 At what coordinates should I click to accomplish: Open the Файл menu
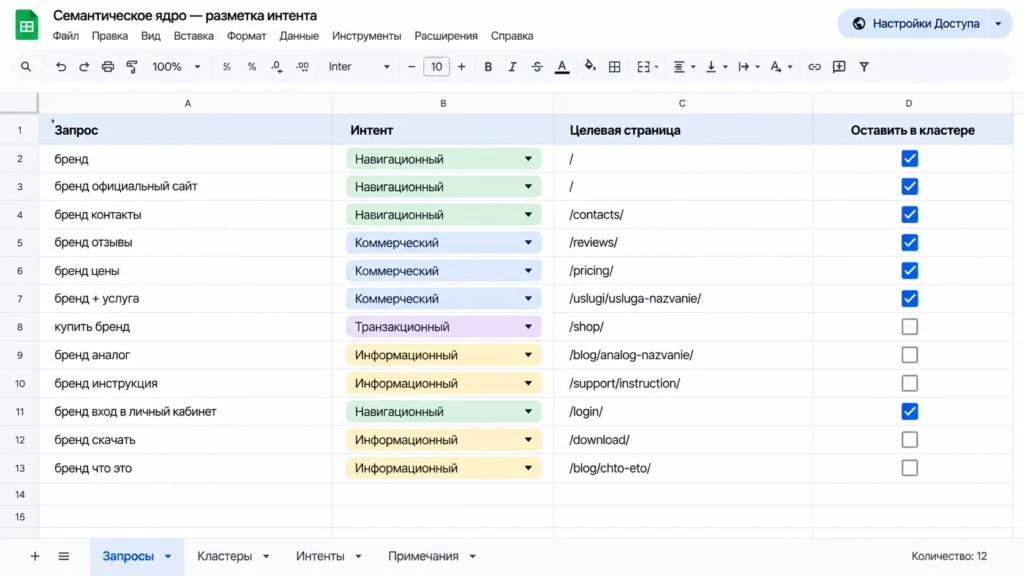(65, 36)
